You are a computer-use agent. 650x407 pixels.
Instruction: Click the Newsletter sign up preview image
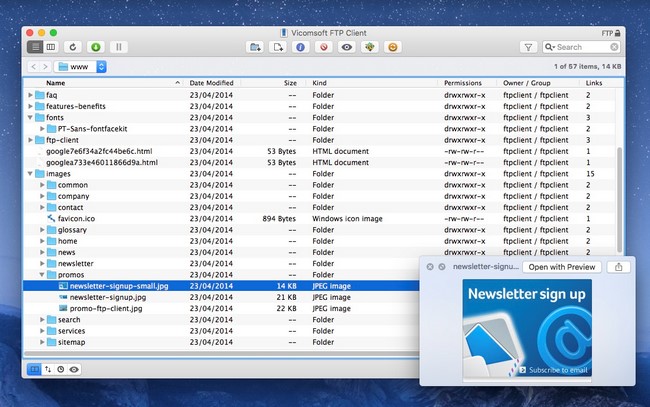(527, 328)
